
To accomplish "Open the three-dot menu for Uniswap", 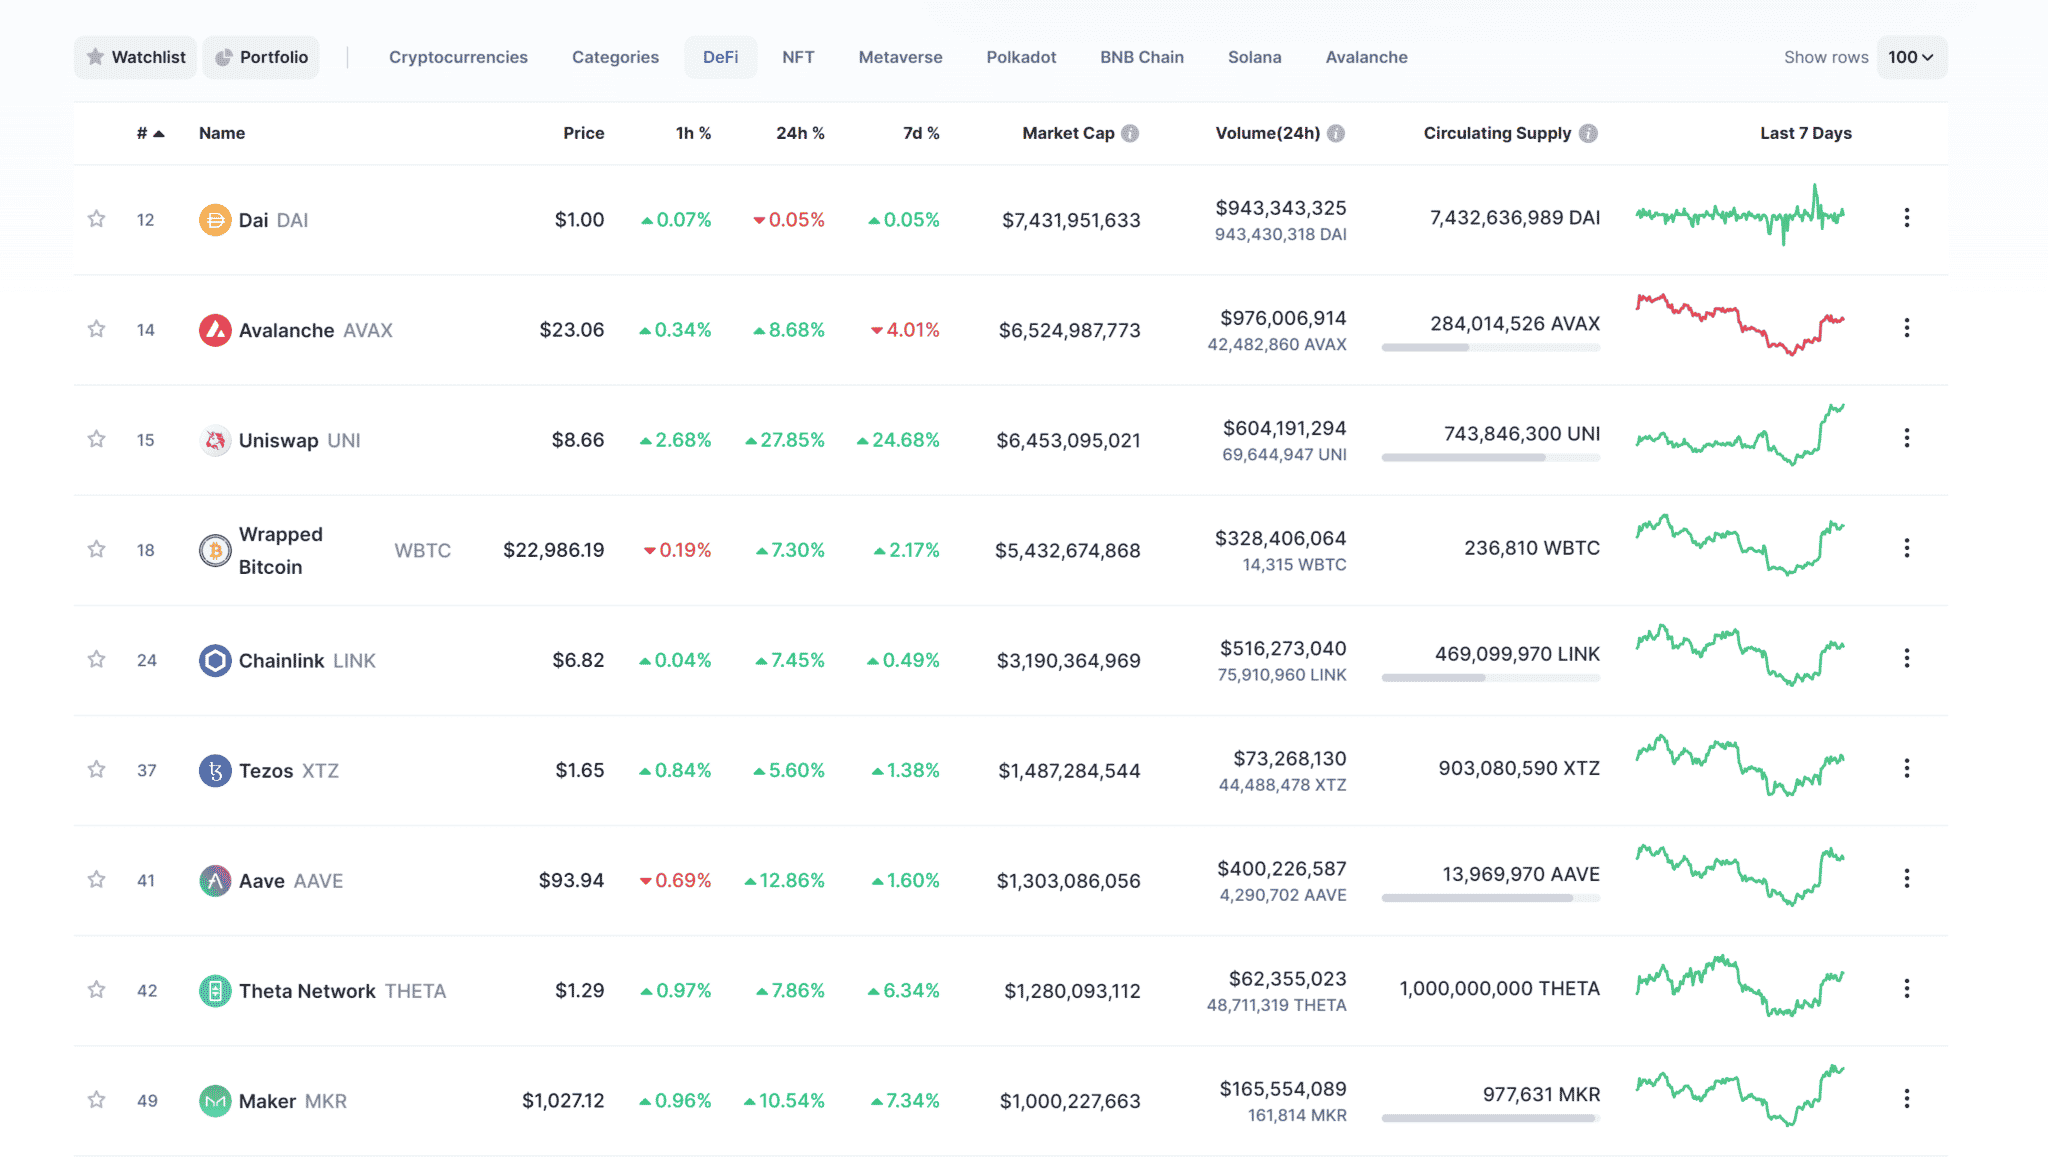I will [1907, 438].
